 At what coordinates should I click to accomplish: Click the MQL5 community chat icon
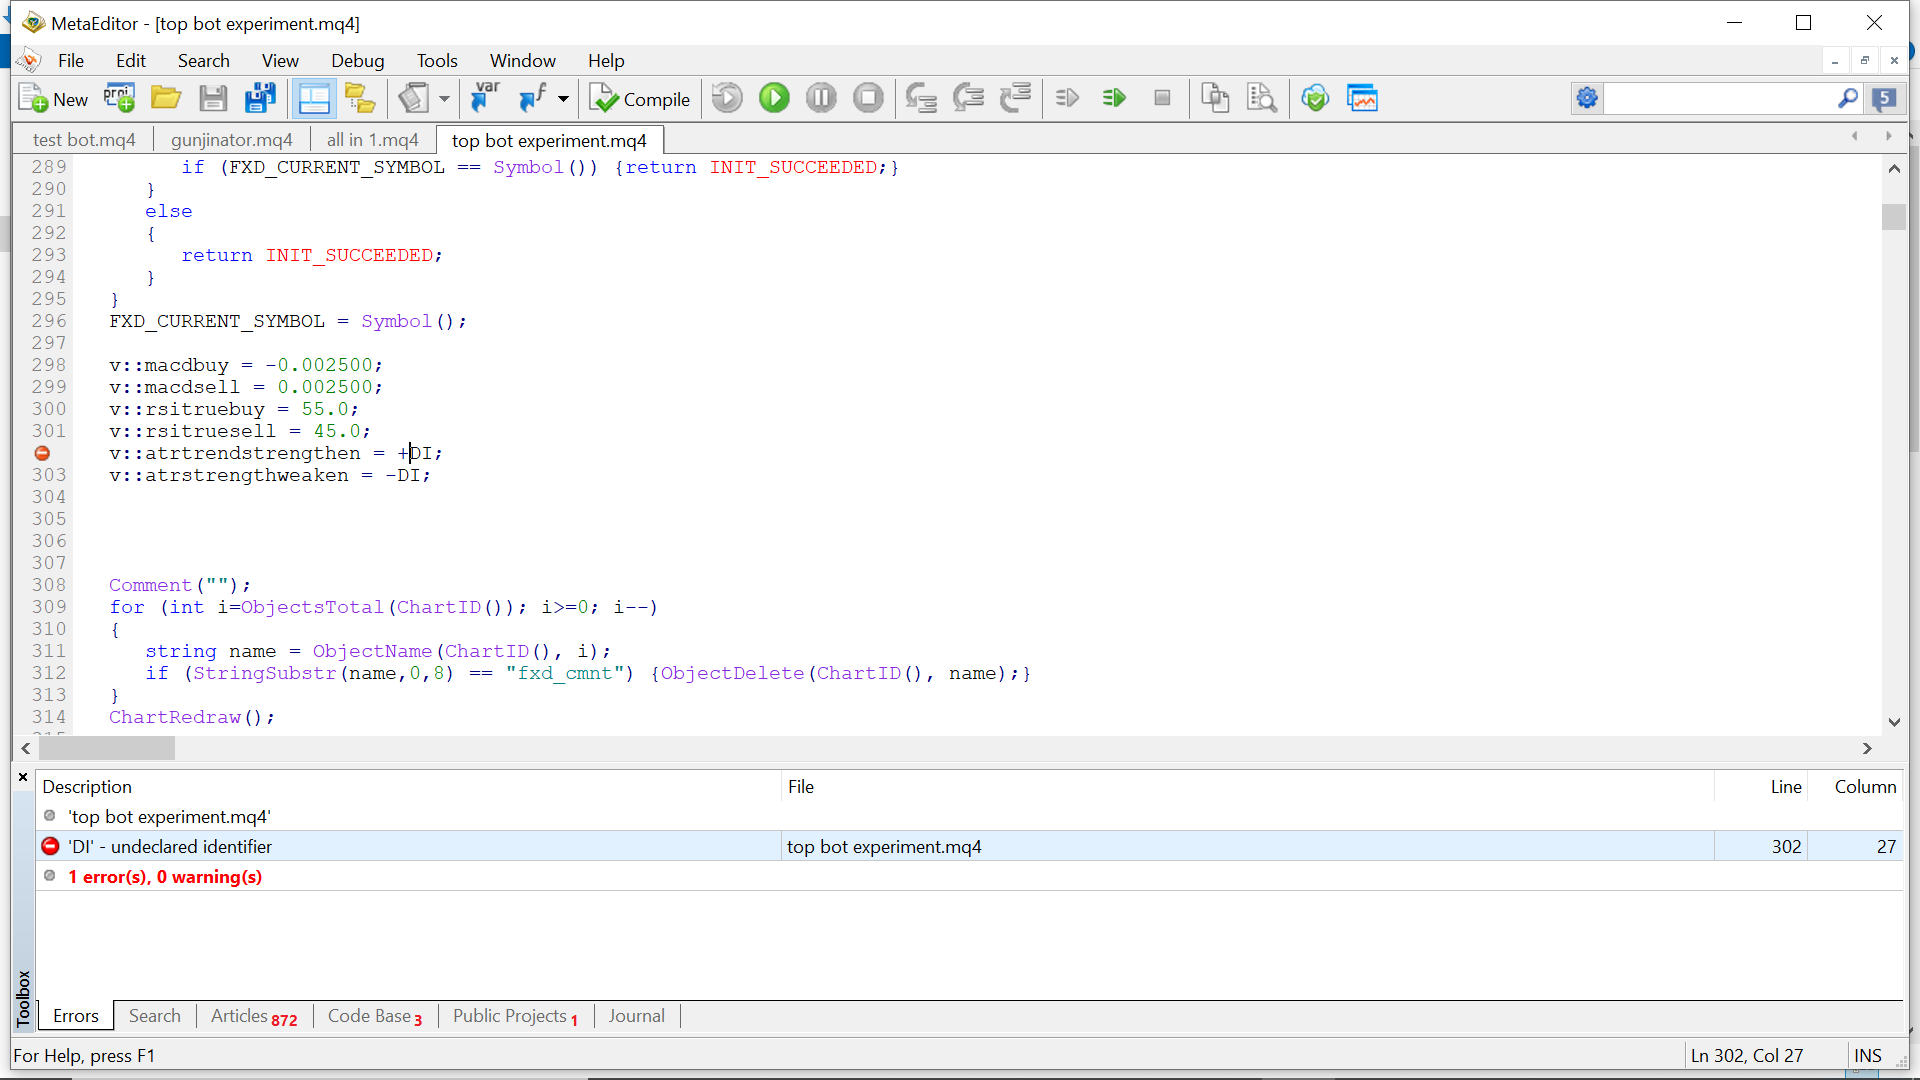(1885, 98)
